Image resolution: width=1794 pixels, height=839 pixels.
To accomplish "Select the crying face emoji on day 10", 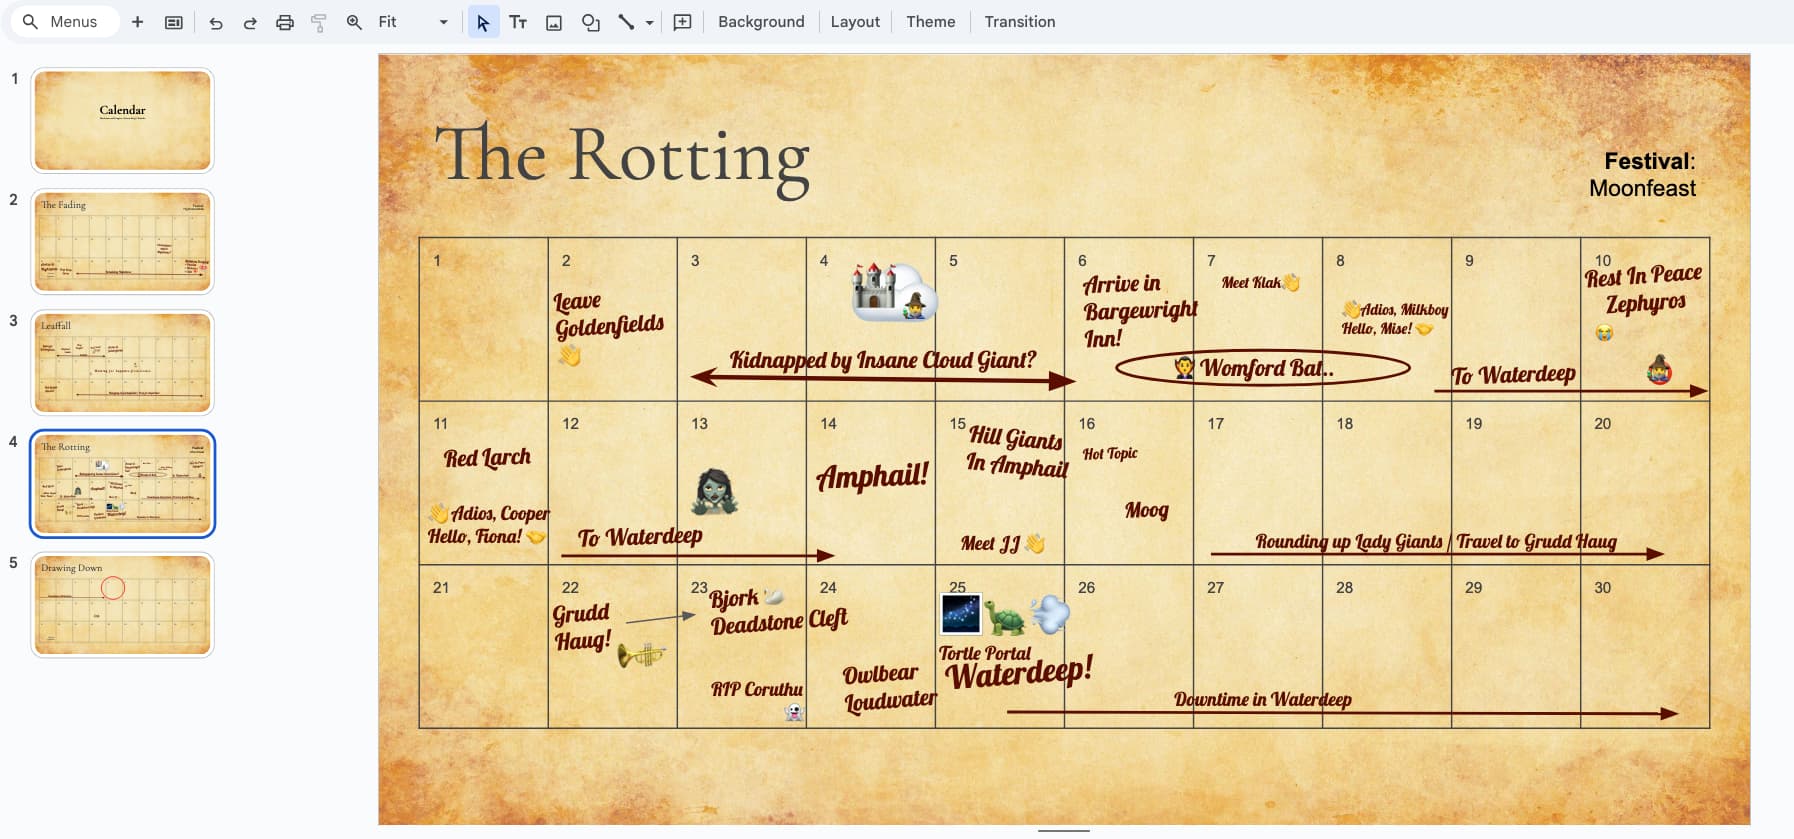I will pyautogui.click(x=1604, y=333).
